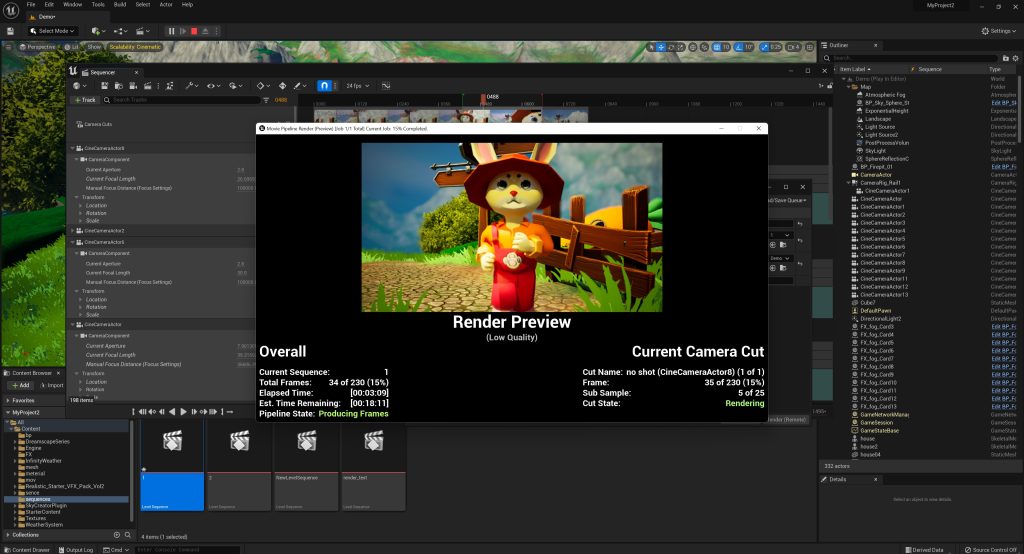Pause the Play in Editor session
Screen dimensions: 1024x554
point(171,31)
